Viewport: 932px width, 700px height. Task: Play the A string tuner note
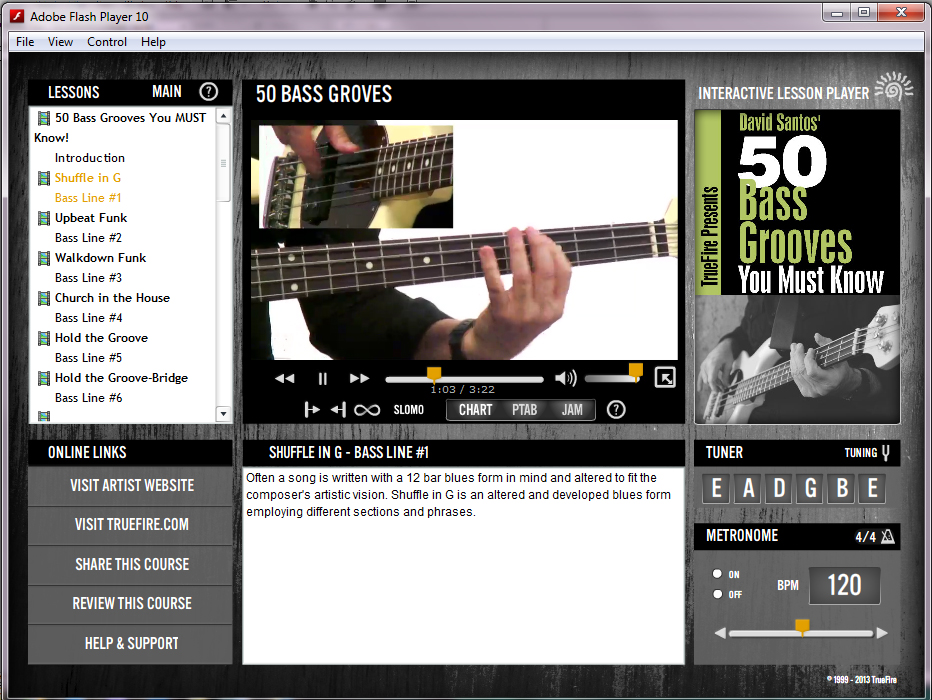[748, 488]
